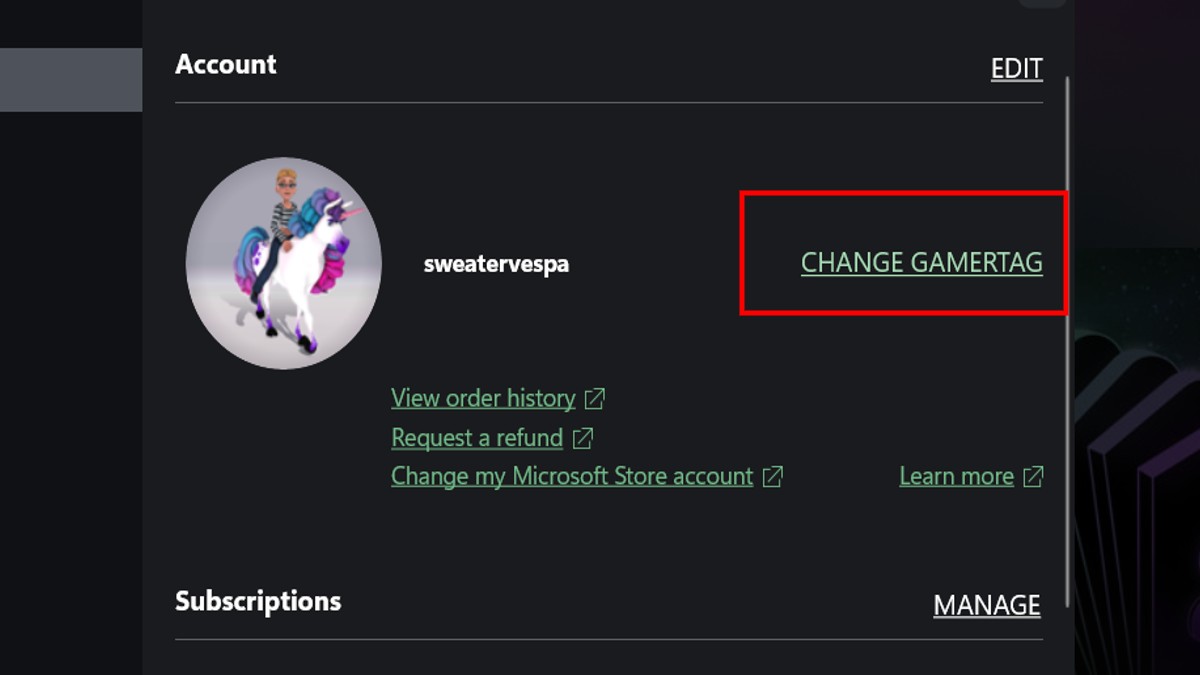The width and height of the screenshot is (1200, 675).
Task: Click the unicorn avatar profile picture
Action: tap(285, 263)
